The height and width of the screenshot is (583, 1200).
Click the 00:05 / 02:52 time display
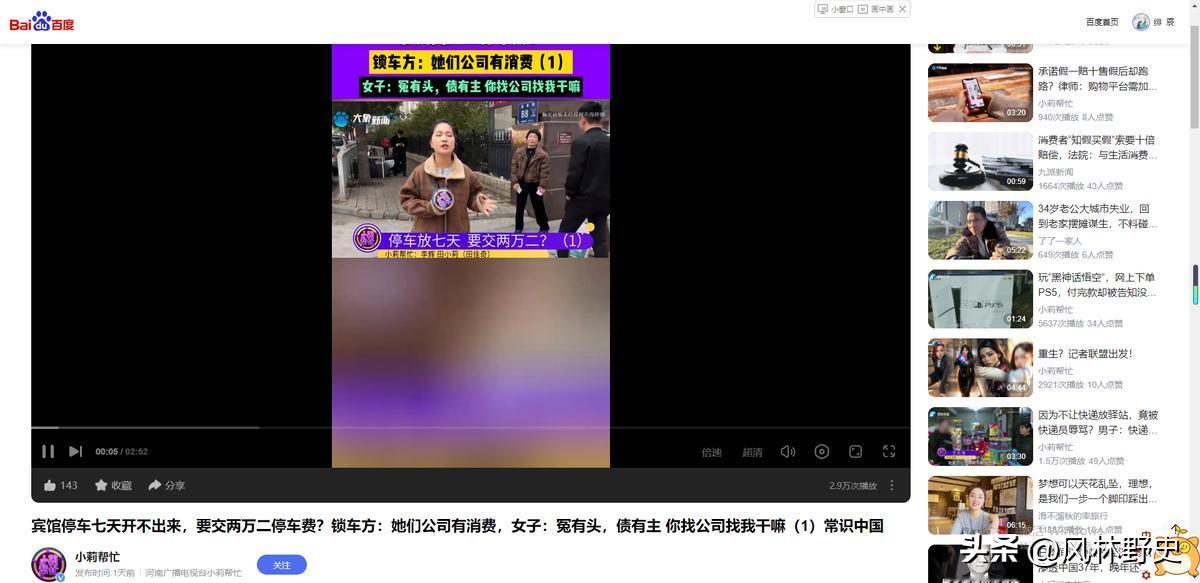(122, 452)
